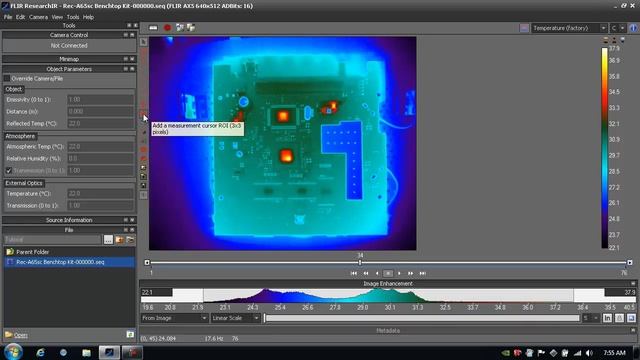Open the color palette selector icon
640x360 pixels.
524,28
